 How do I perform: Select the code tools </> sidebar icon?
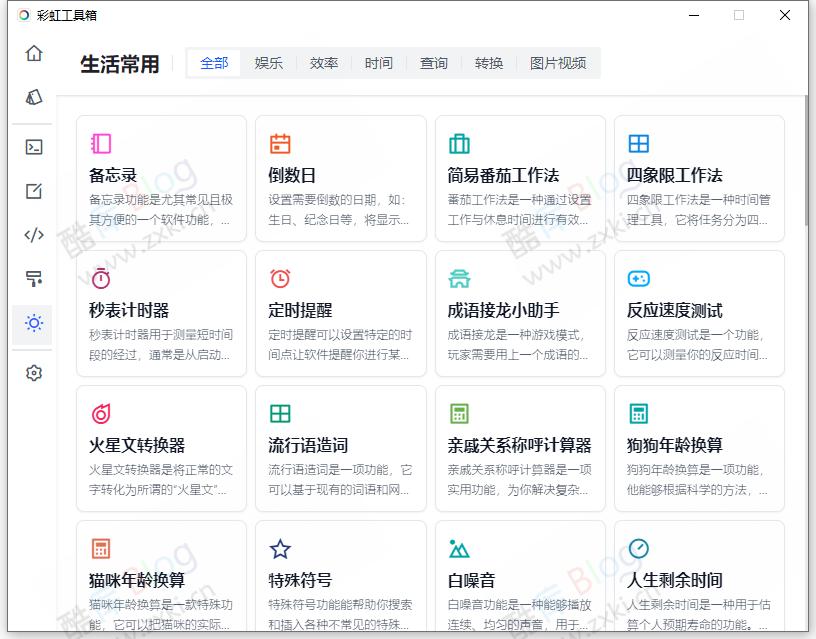pyautogui.click(x=33, y=236)
